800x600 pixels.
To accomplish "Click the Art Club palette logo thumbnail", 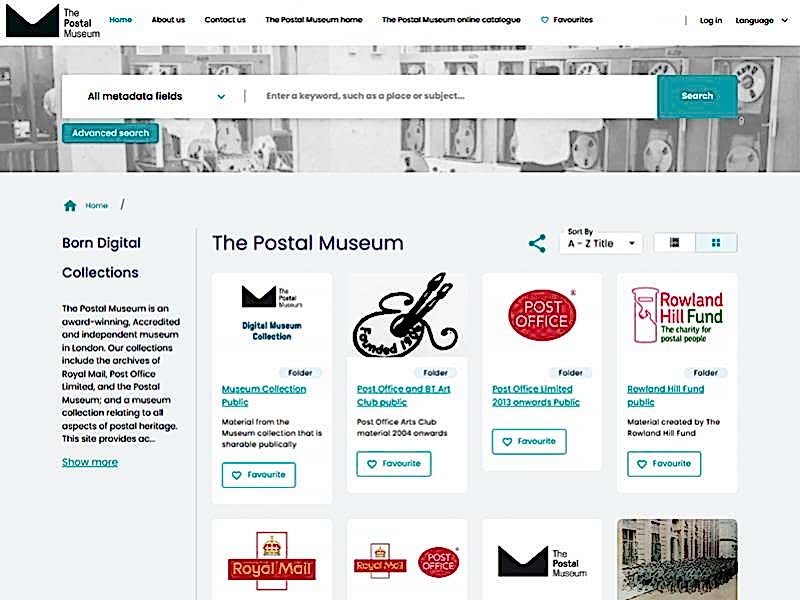I will coord(407,315).
